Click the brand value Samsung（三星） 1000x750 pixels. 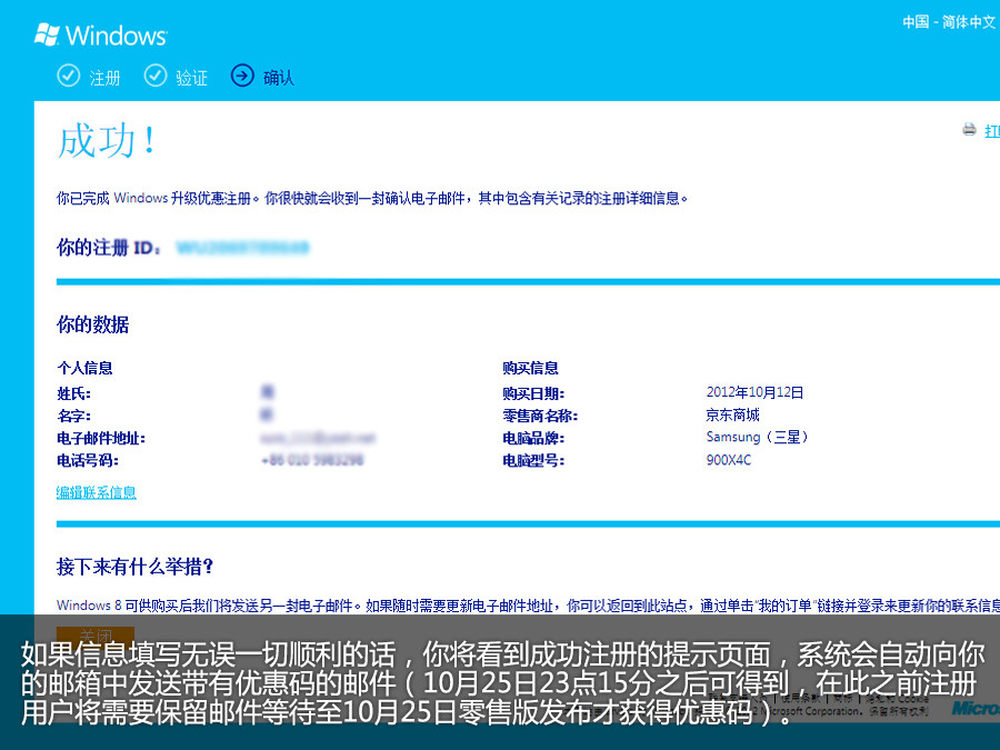758,437
